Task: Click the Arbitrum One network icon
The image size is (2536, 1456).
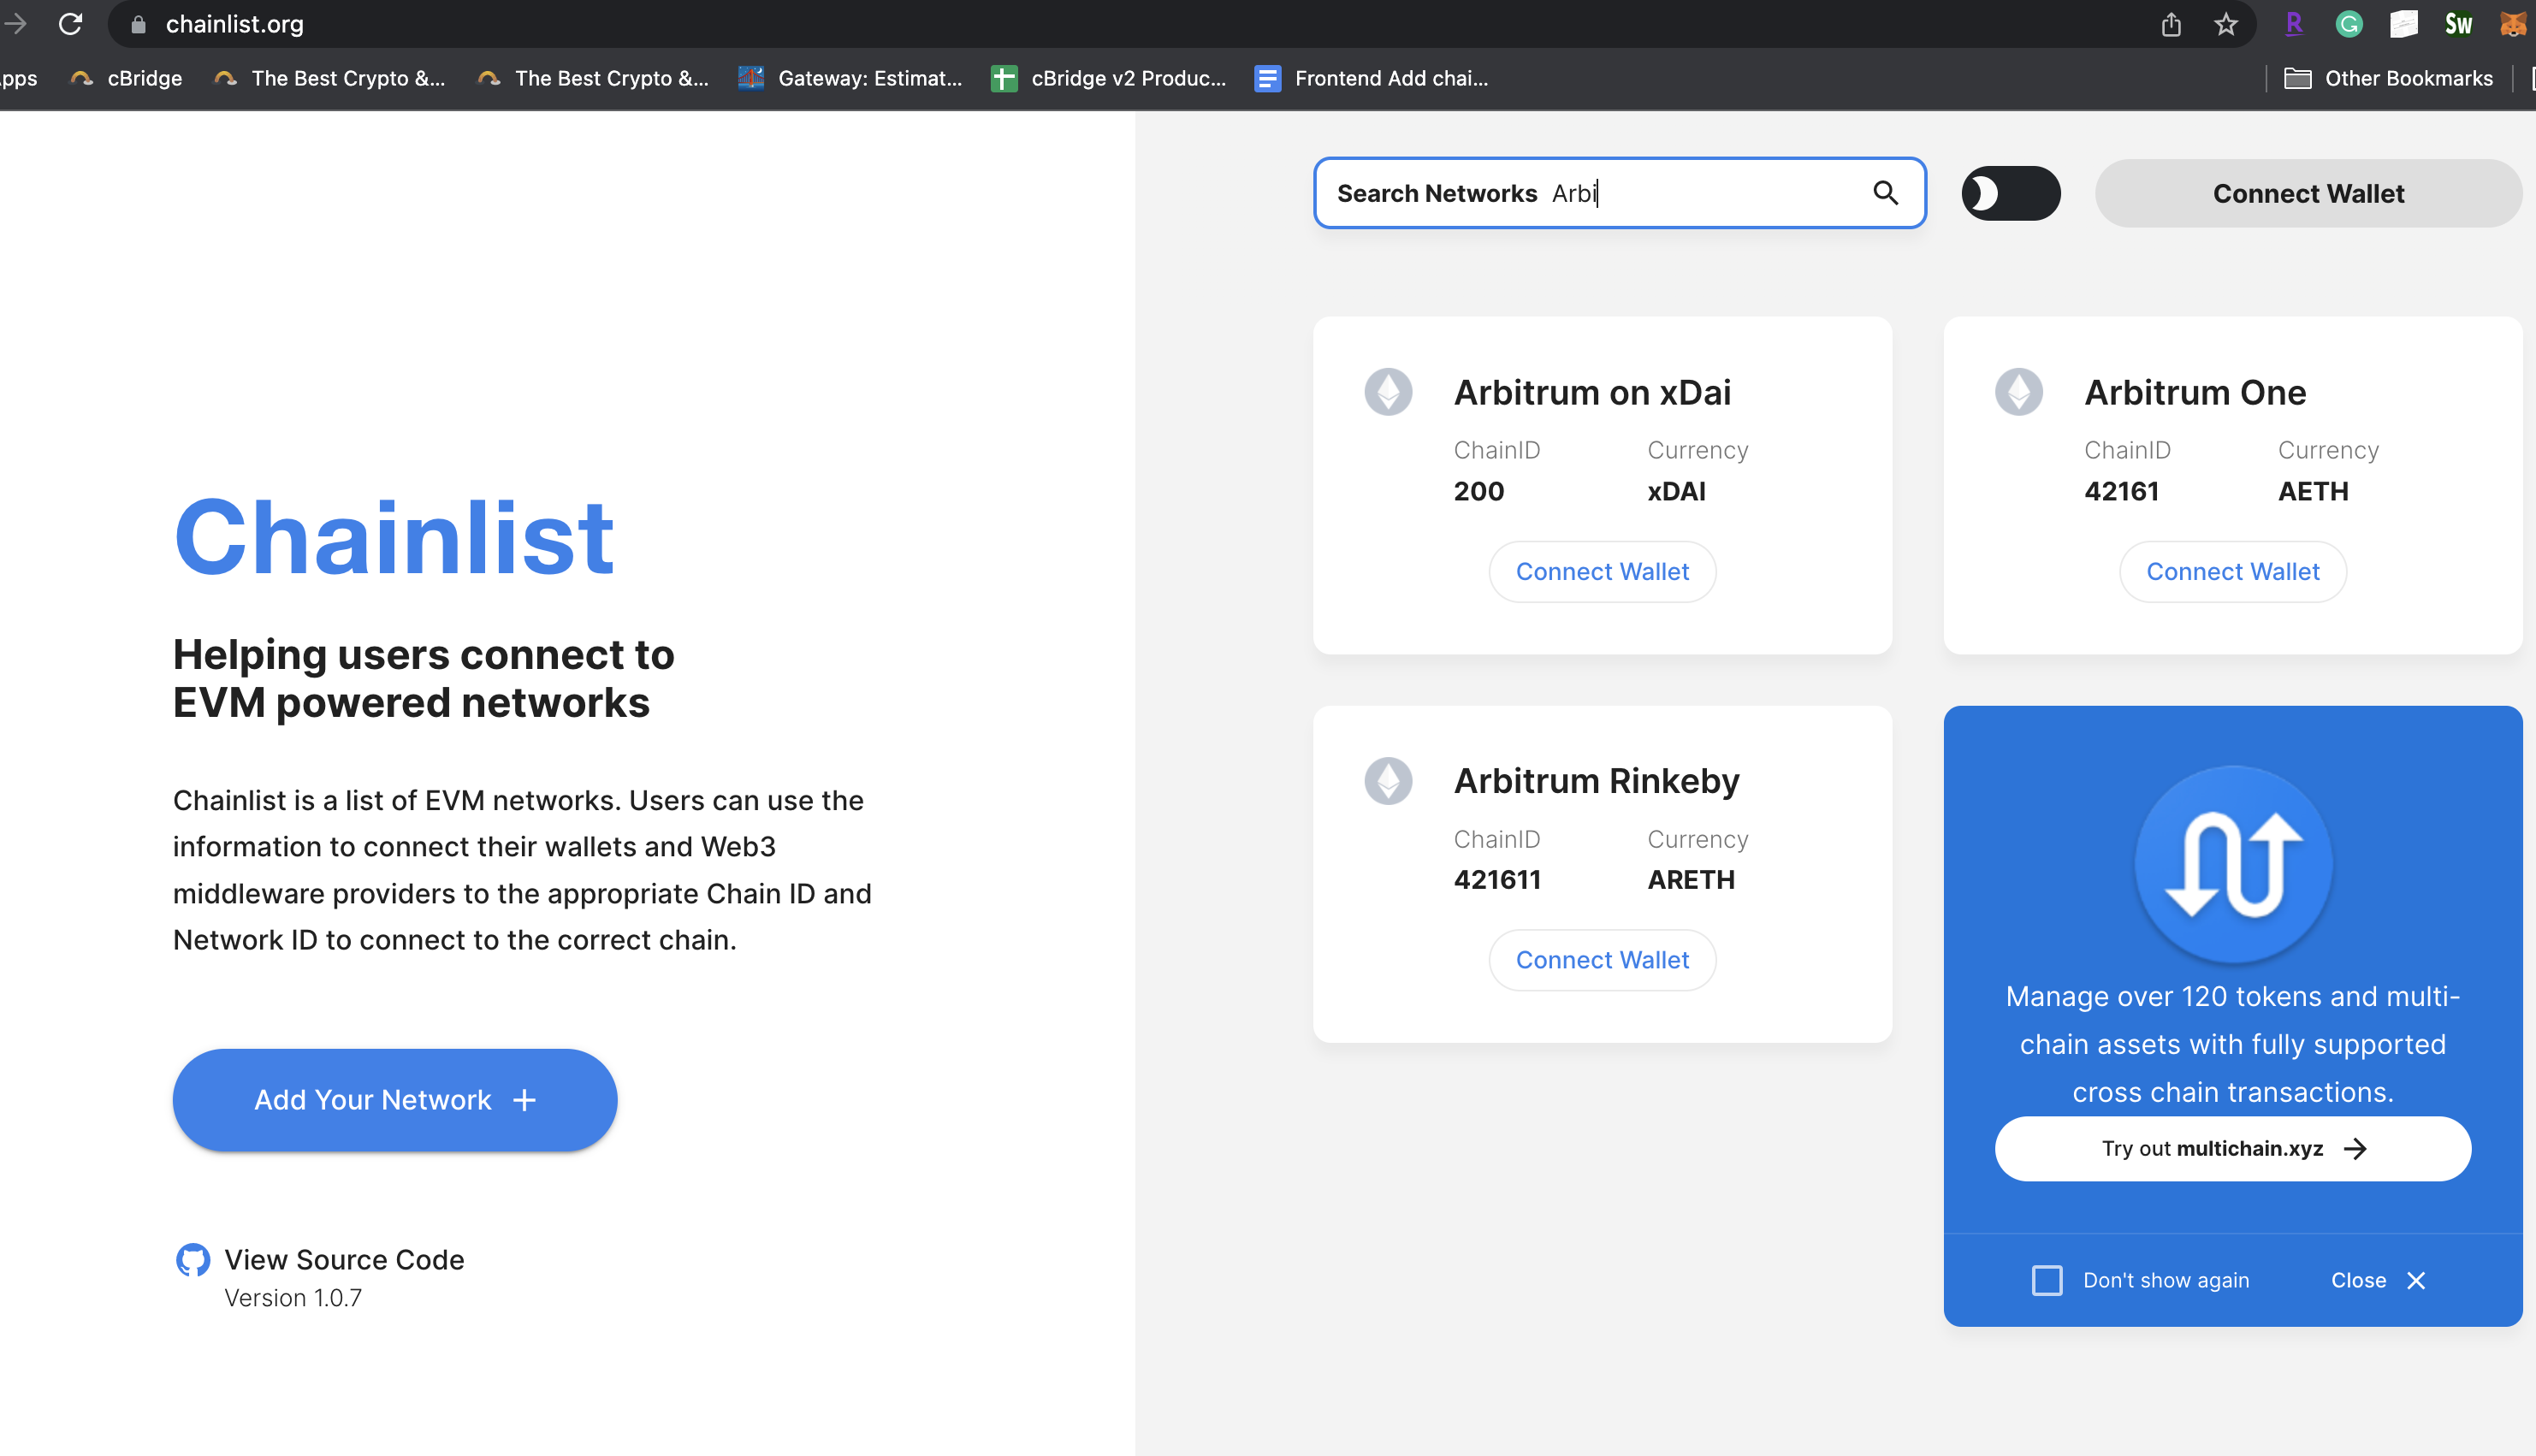Action: (2018, 392)
